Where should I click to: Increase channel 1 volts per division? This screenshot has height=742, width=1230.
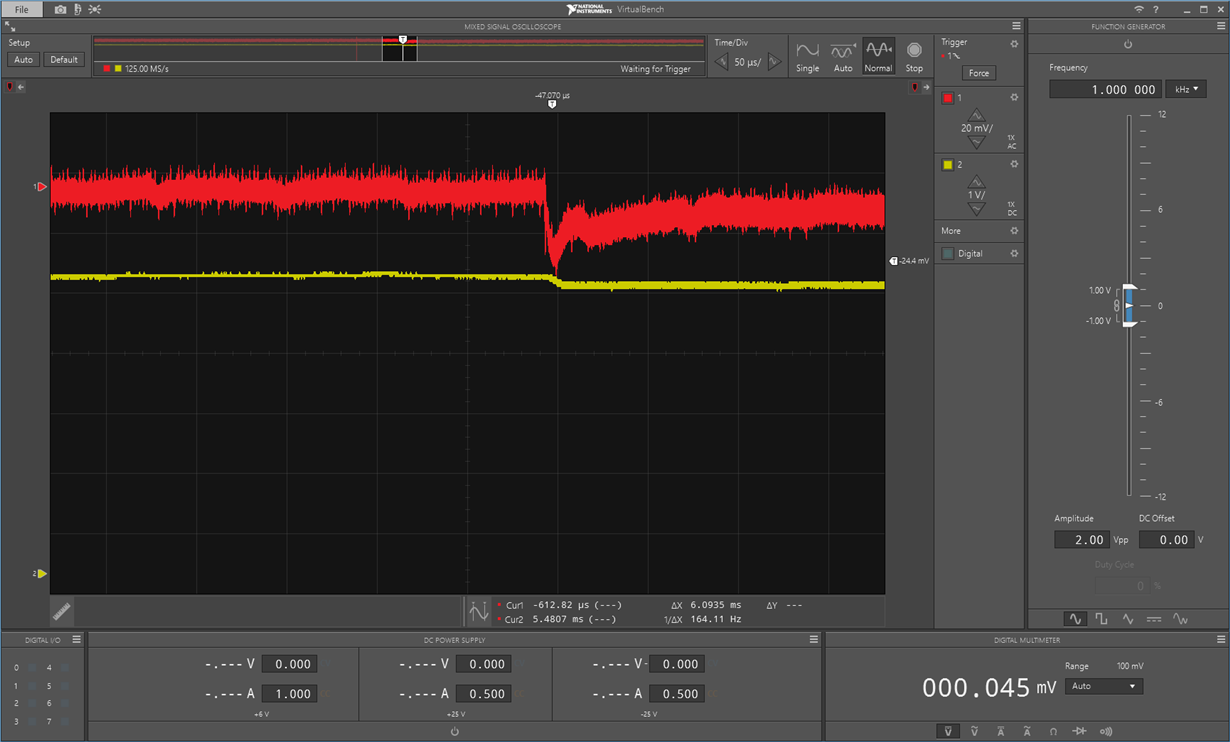(977, 116)
